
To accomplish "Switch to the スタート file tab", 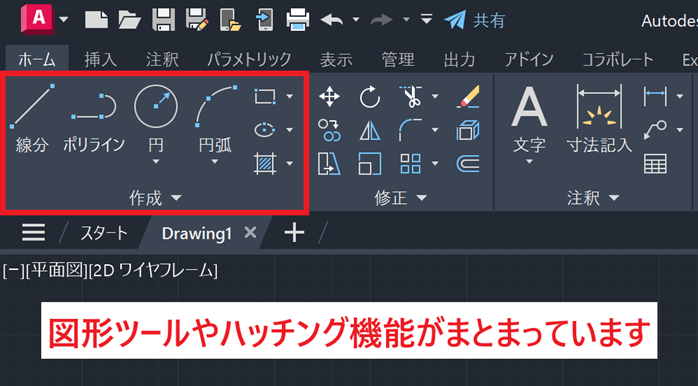I will point(104,233).
